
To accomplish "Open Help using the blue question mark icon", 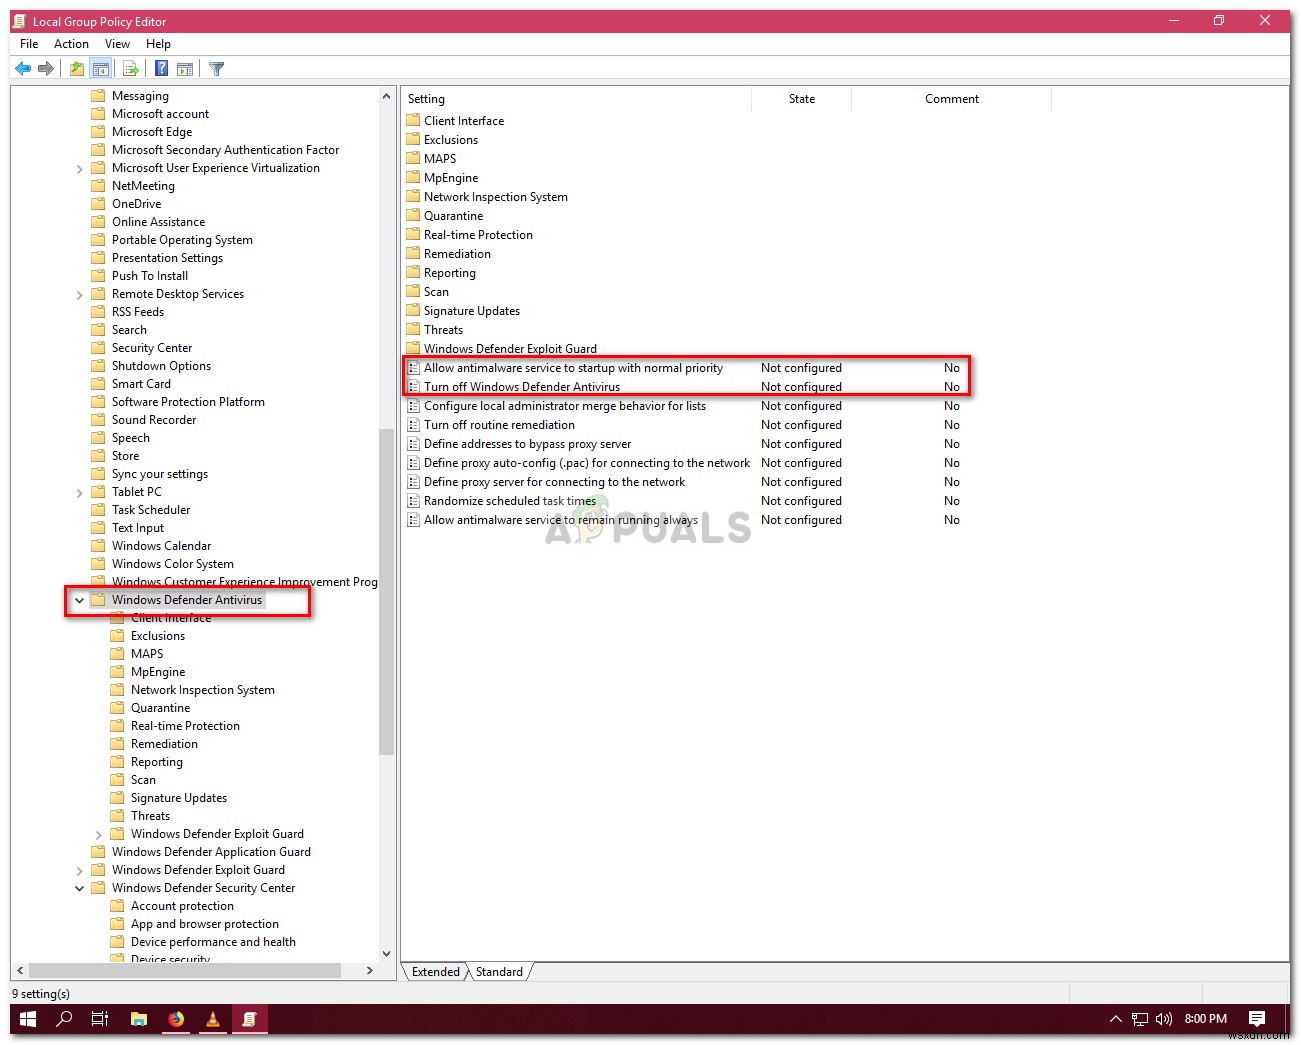I will tap(161, 68).
